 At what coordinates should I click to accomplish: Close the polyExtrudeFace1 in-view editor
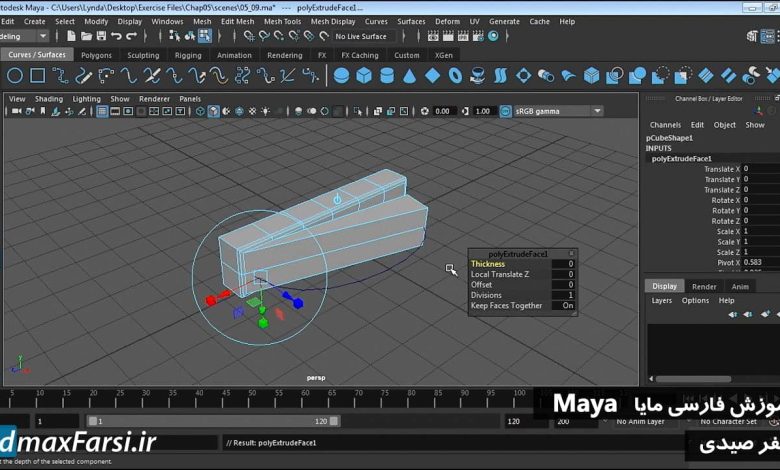click(x=570, y=254)
